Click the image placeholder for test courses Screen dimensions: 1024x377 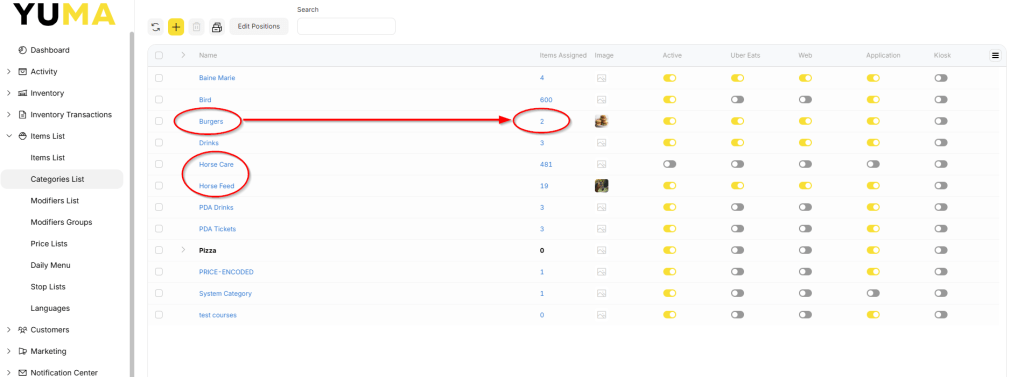(x=601, y=315)
